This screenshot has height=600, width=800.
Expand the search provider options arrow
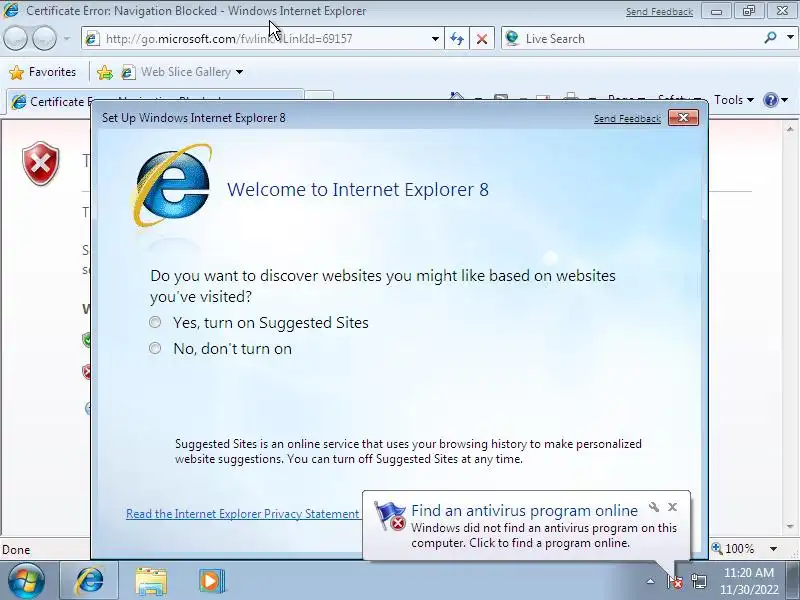790,38
